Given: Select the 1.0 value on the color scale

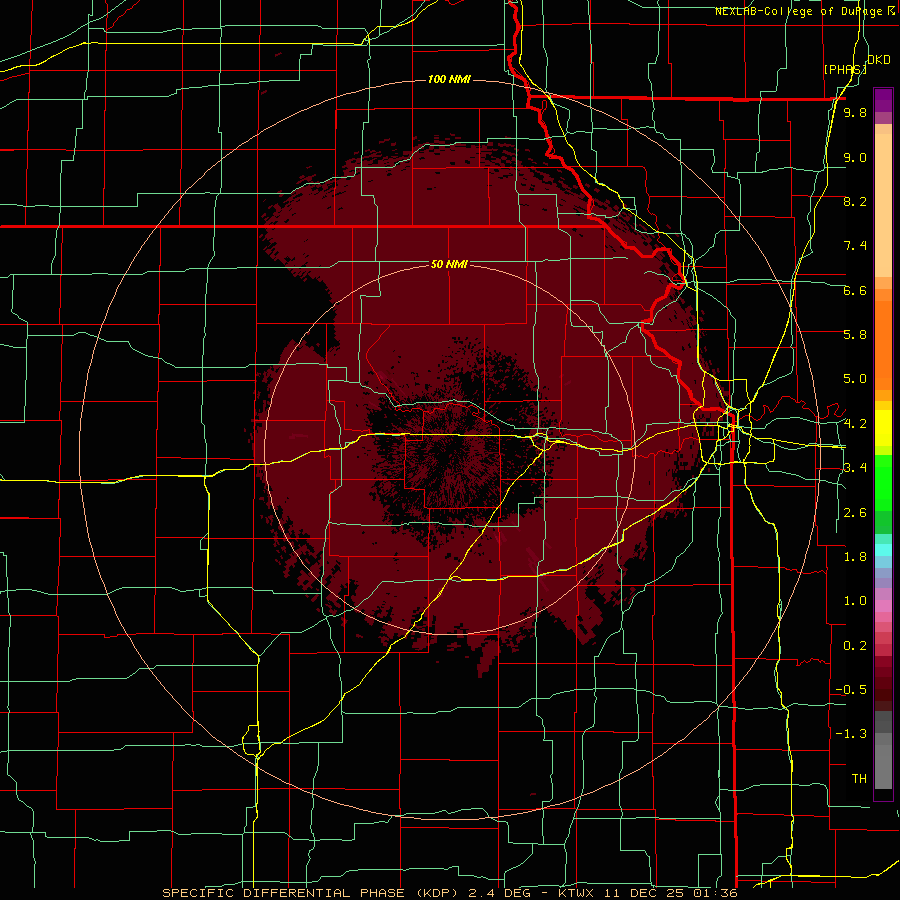Looking at the screenshot, I should [855, 601].
